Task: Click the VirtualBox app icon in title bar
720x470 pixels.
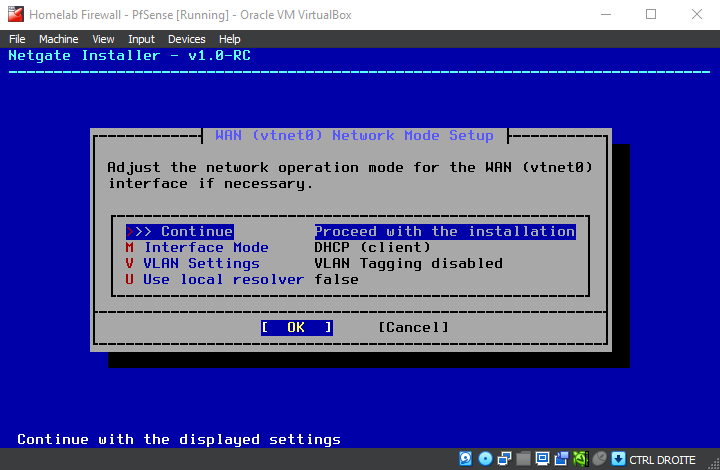Action: (x=16, y=14)
